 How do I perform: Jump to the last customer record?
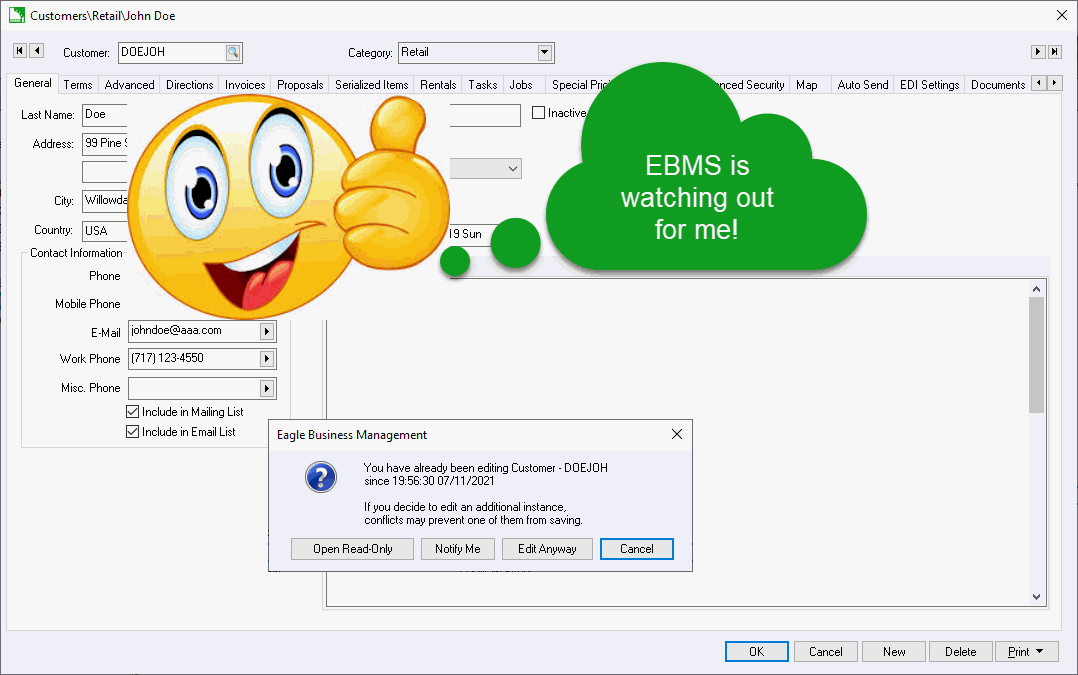[1055, 51]
